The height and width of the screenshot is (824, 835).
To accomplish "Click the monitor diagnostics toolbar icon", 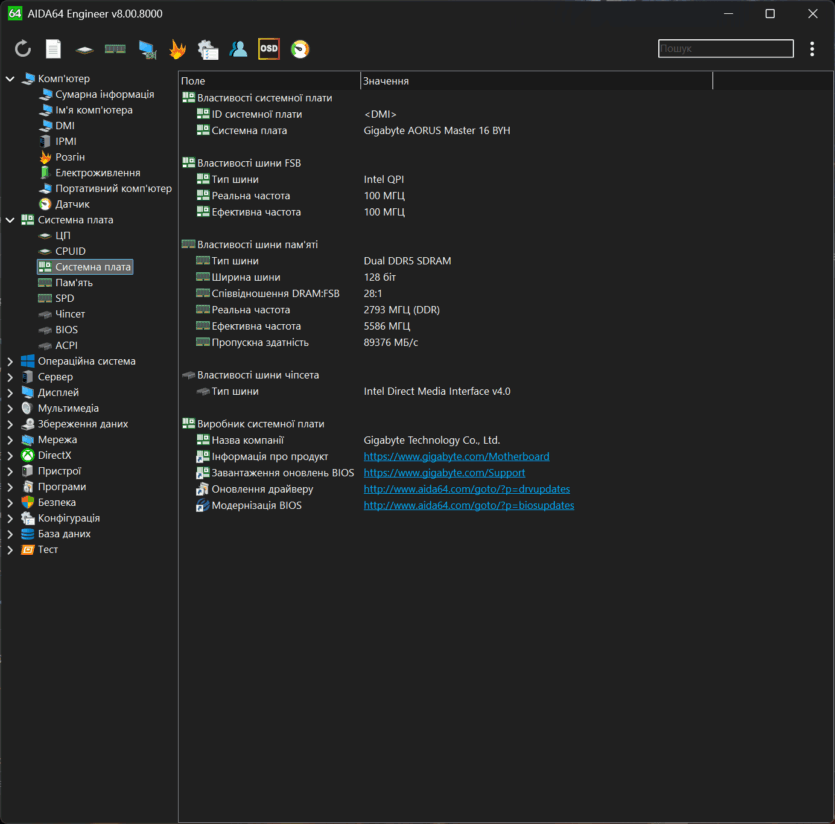I will tap(147, 49).
